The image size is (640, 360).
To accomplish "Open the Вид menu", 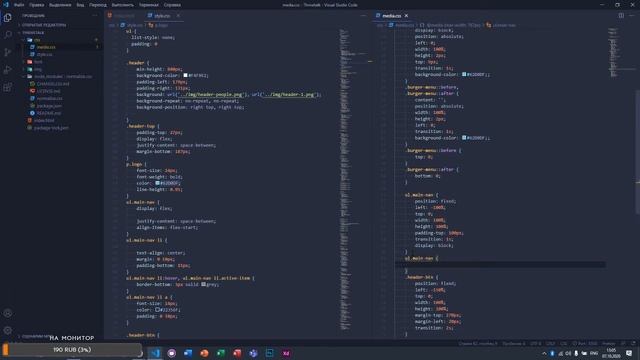I will coord(80,5).
